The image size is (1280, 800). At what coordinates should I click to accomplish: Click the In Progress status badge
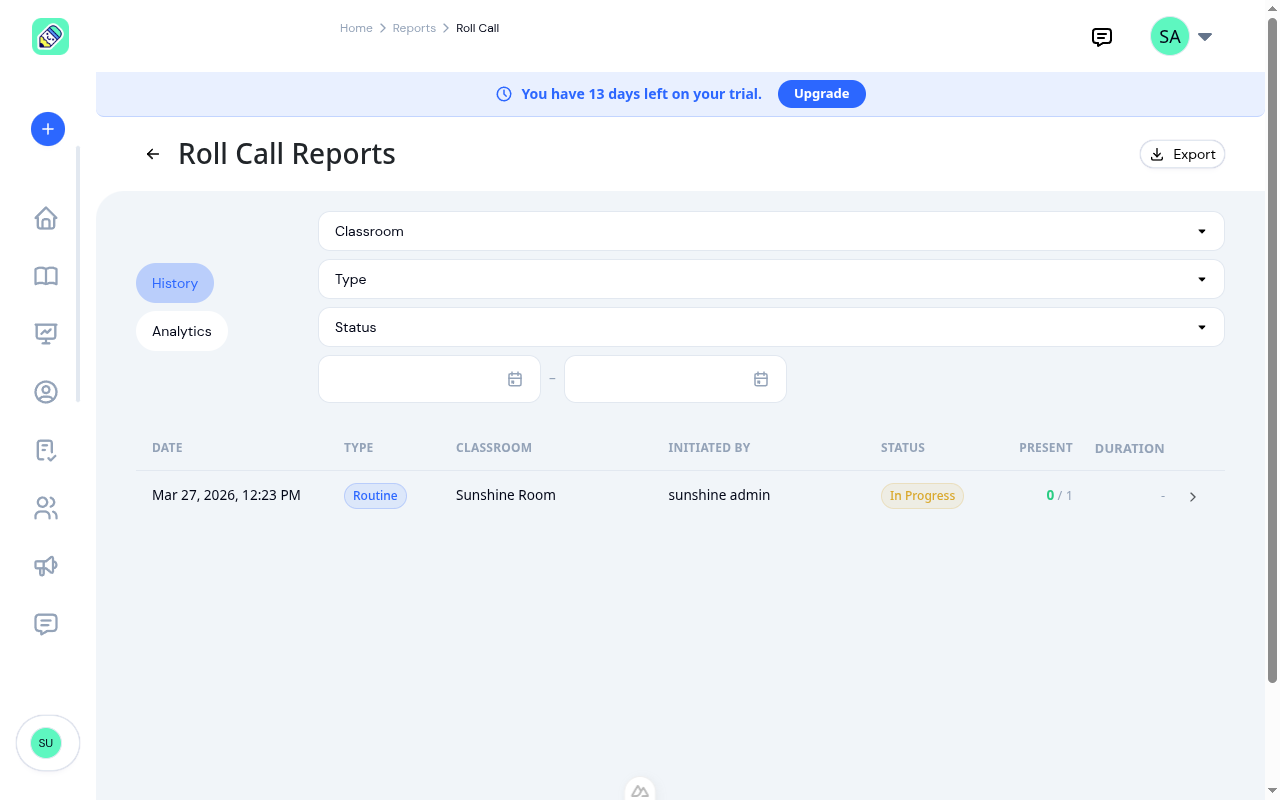[922, 496]
